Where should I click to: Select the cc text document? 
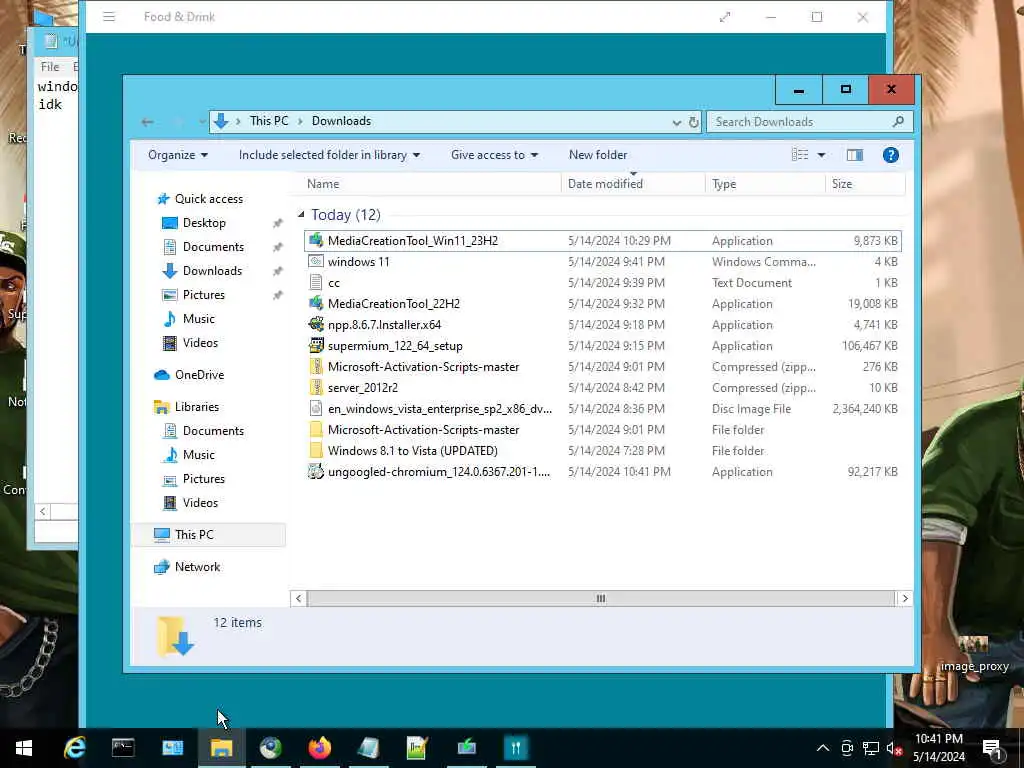point(602,282)
